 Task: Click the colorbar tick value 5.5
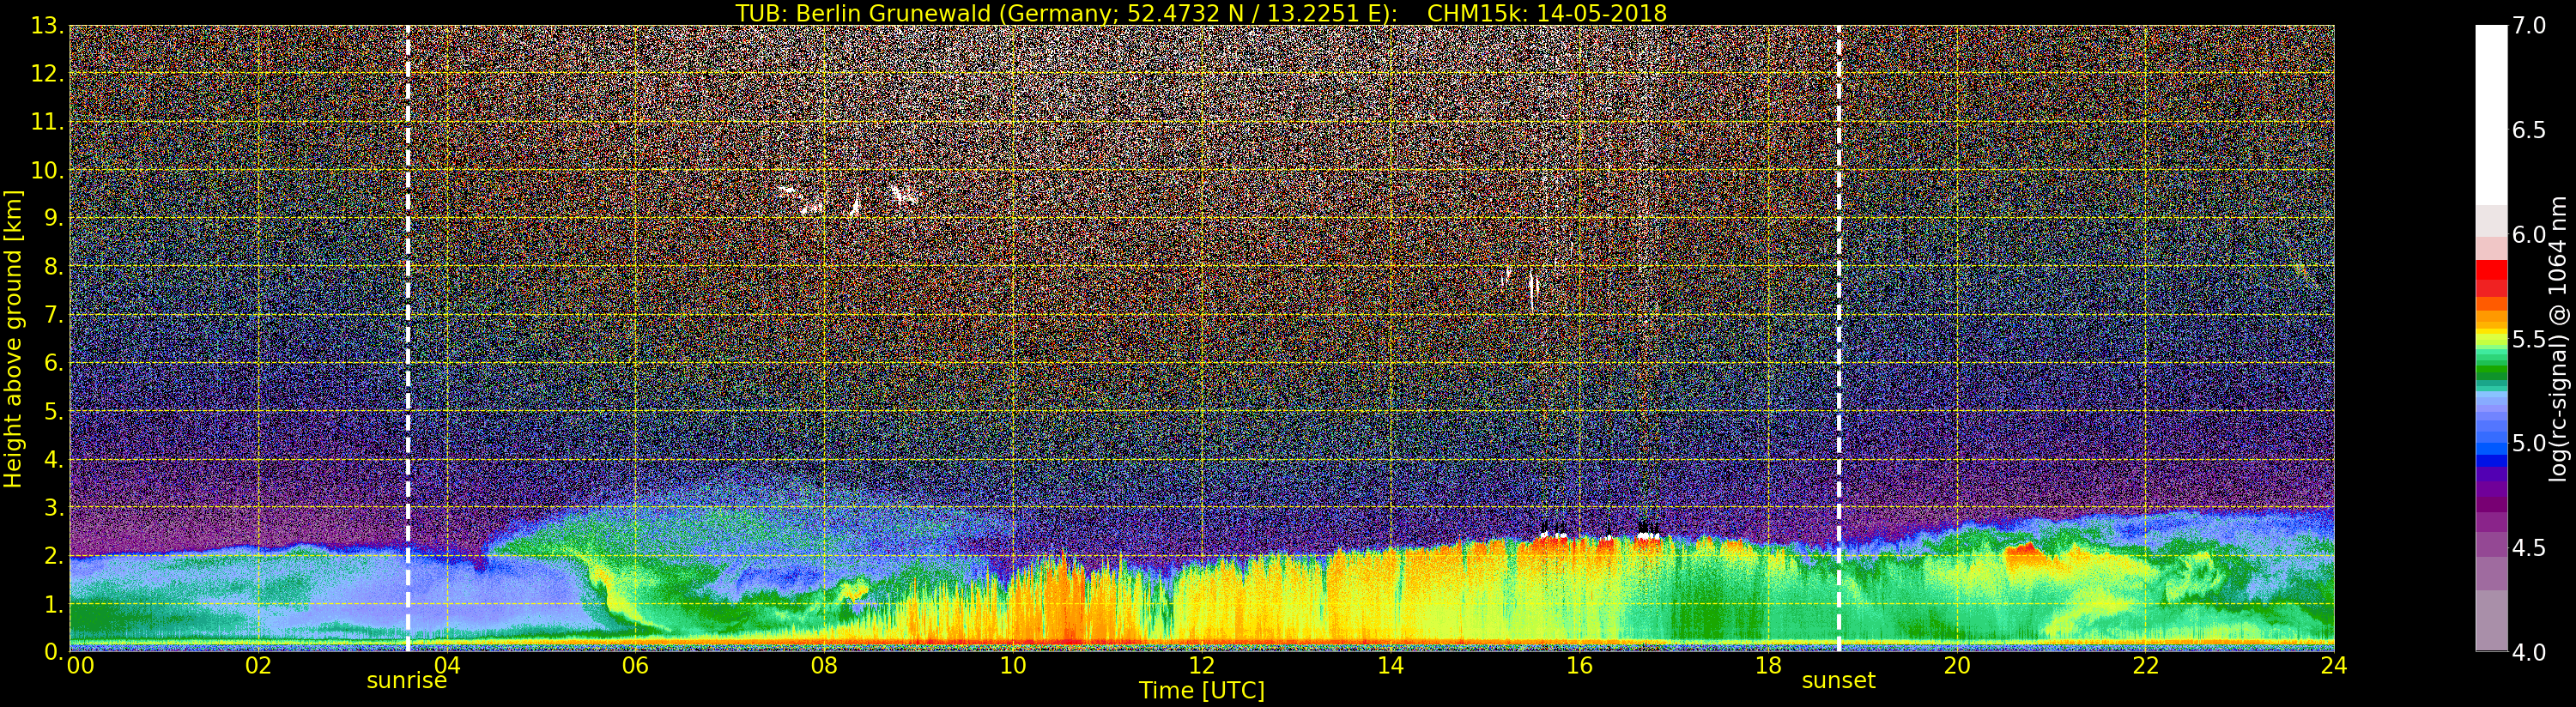coord(2529,339)
